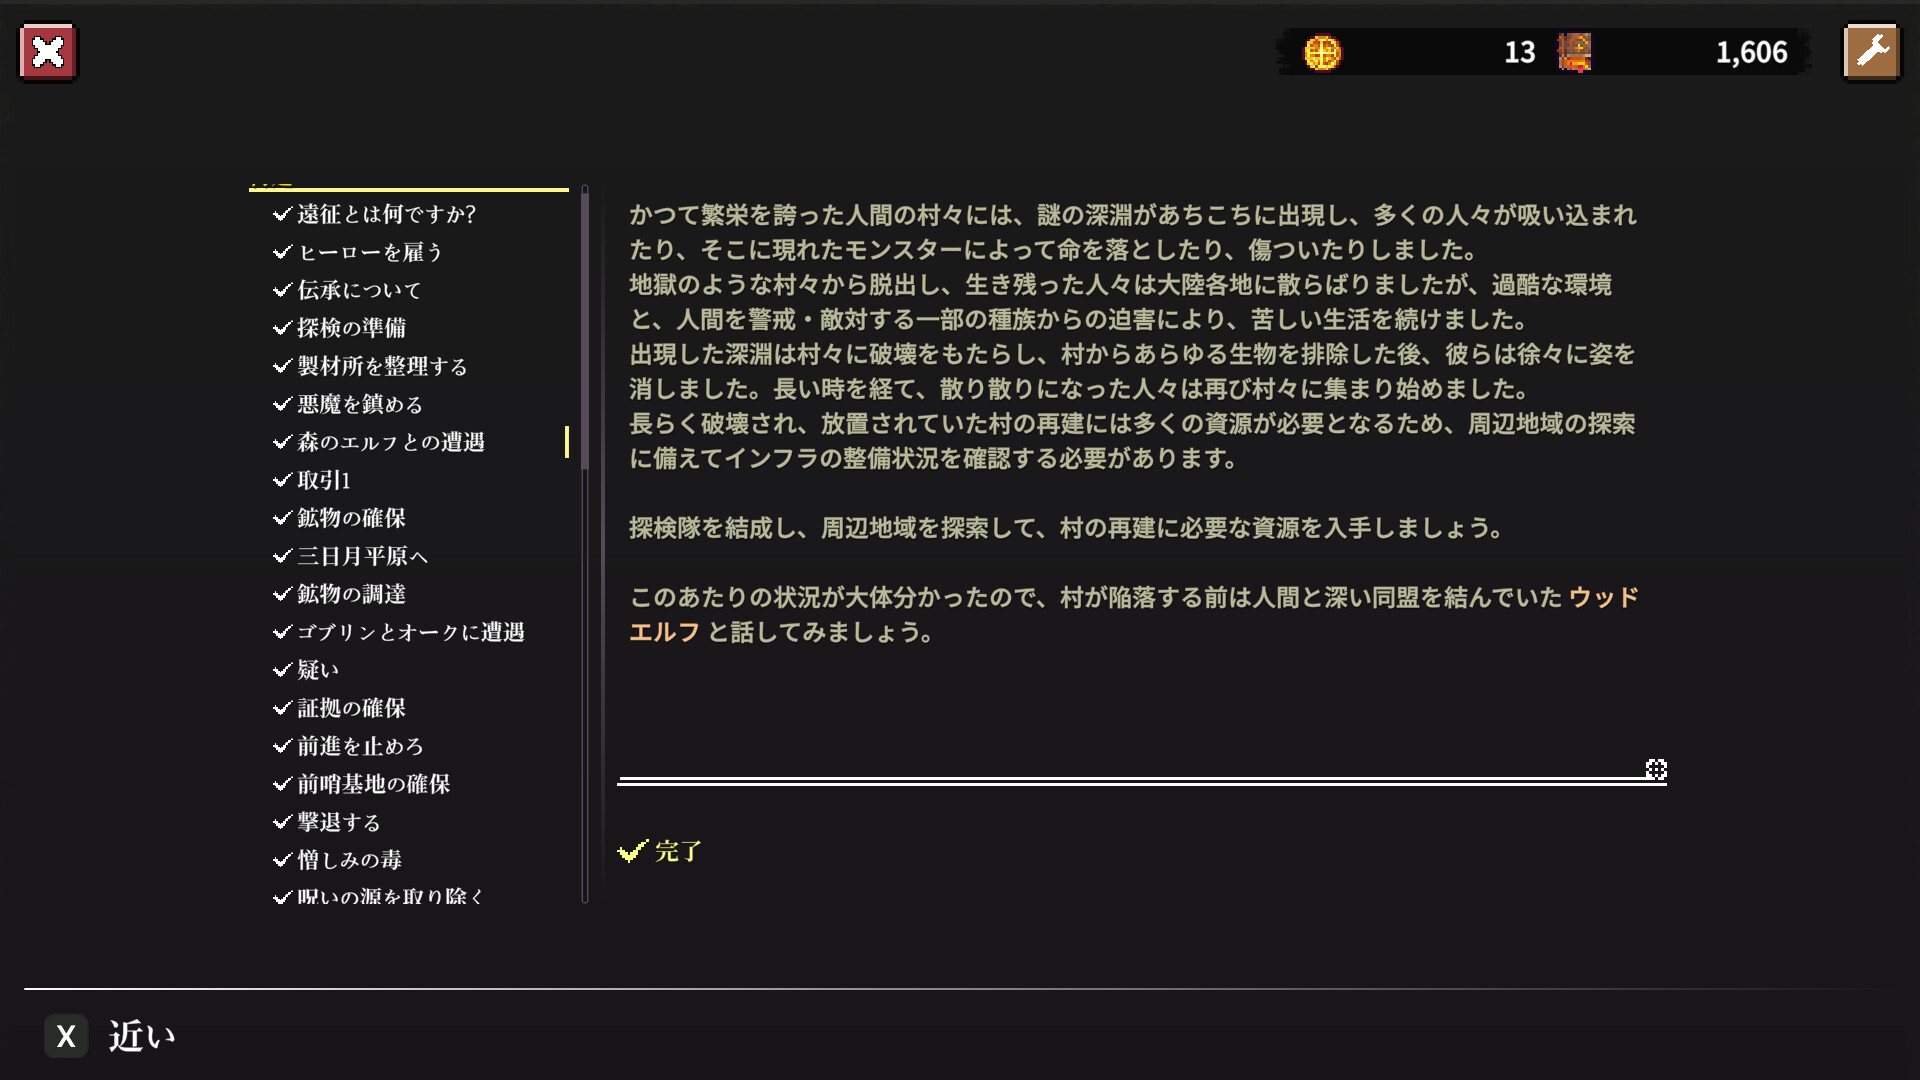The image size is (1920, 1080).
Task: Click the checkmark beside 遠征とは何ですか?
Action: point(282,214)
